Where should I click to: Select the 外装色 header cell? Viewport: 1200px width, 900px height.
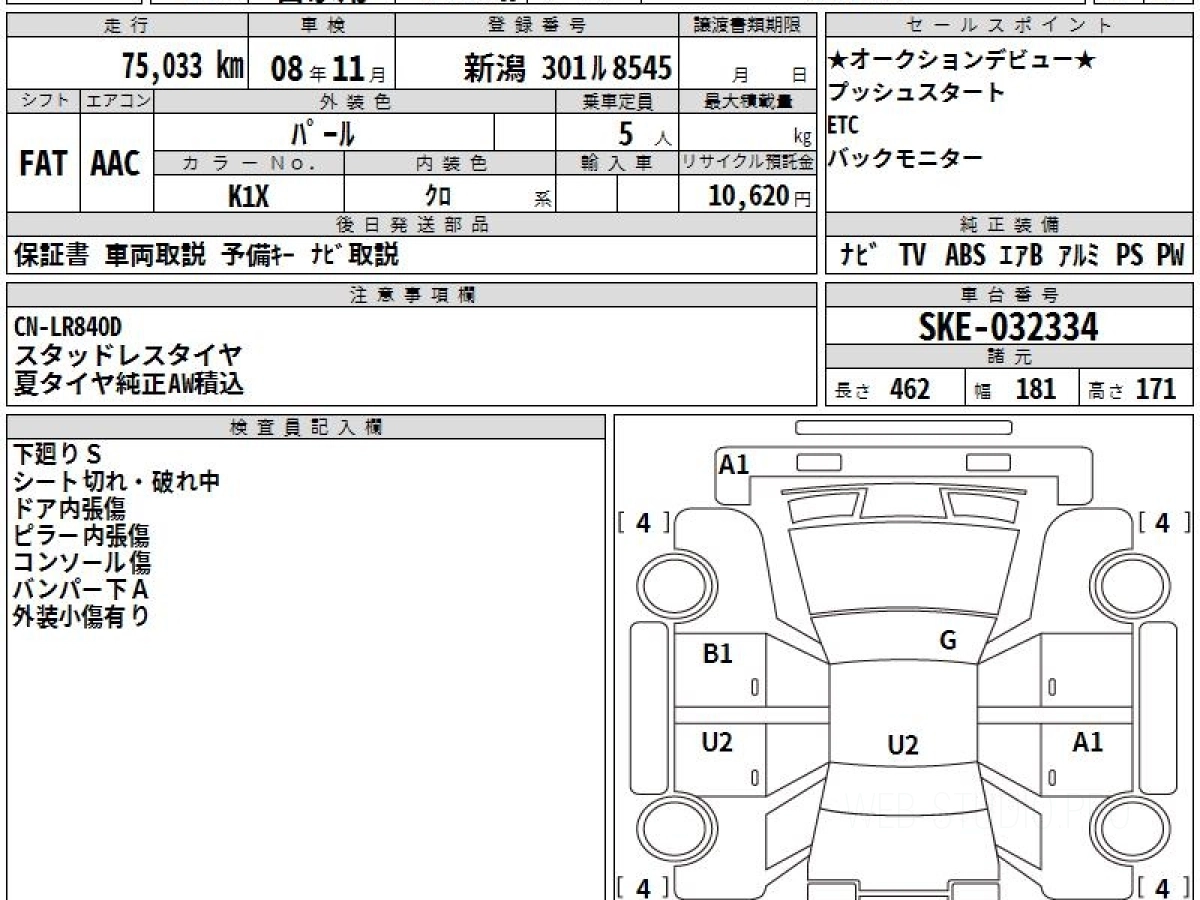(x=355, y=101)
